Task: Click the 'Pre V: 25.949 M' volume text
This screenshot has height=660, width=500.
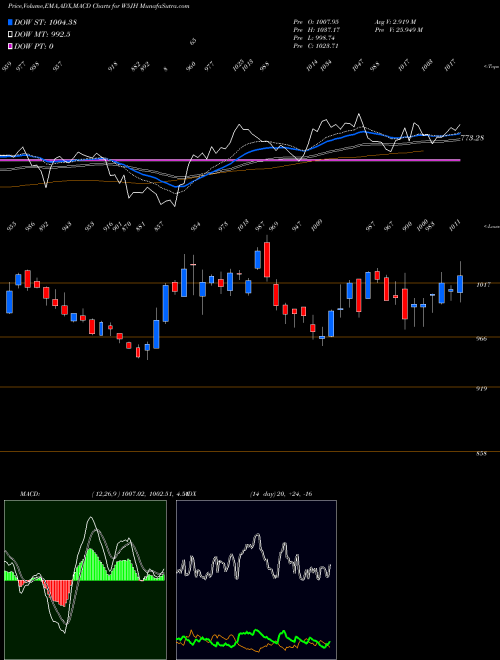Action: click(398, 29)
